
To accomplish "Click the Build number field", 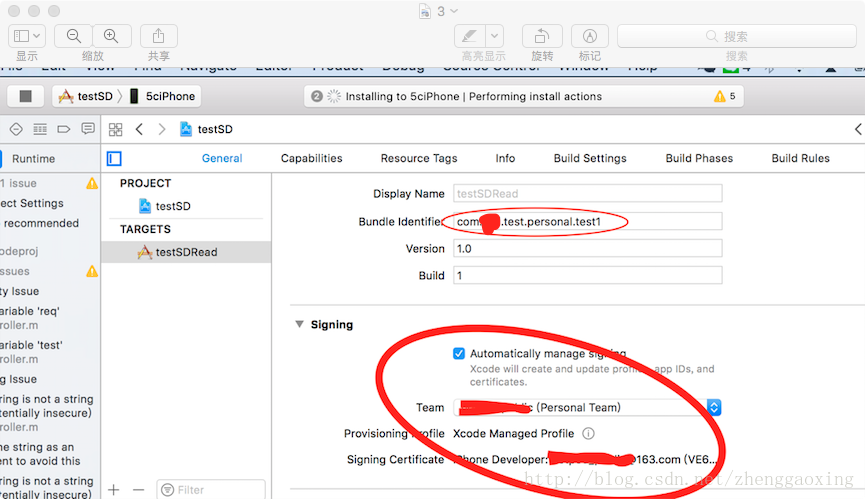I will (x=588, y=275).
